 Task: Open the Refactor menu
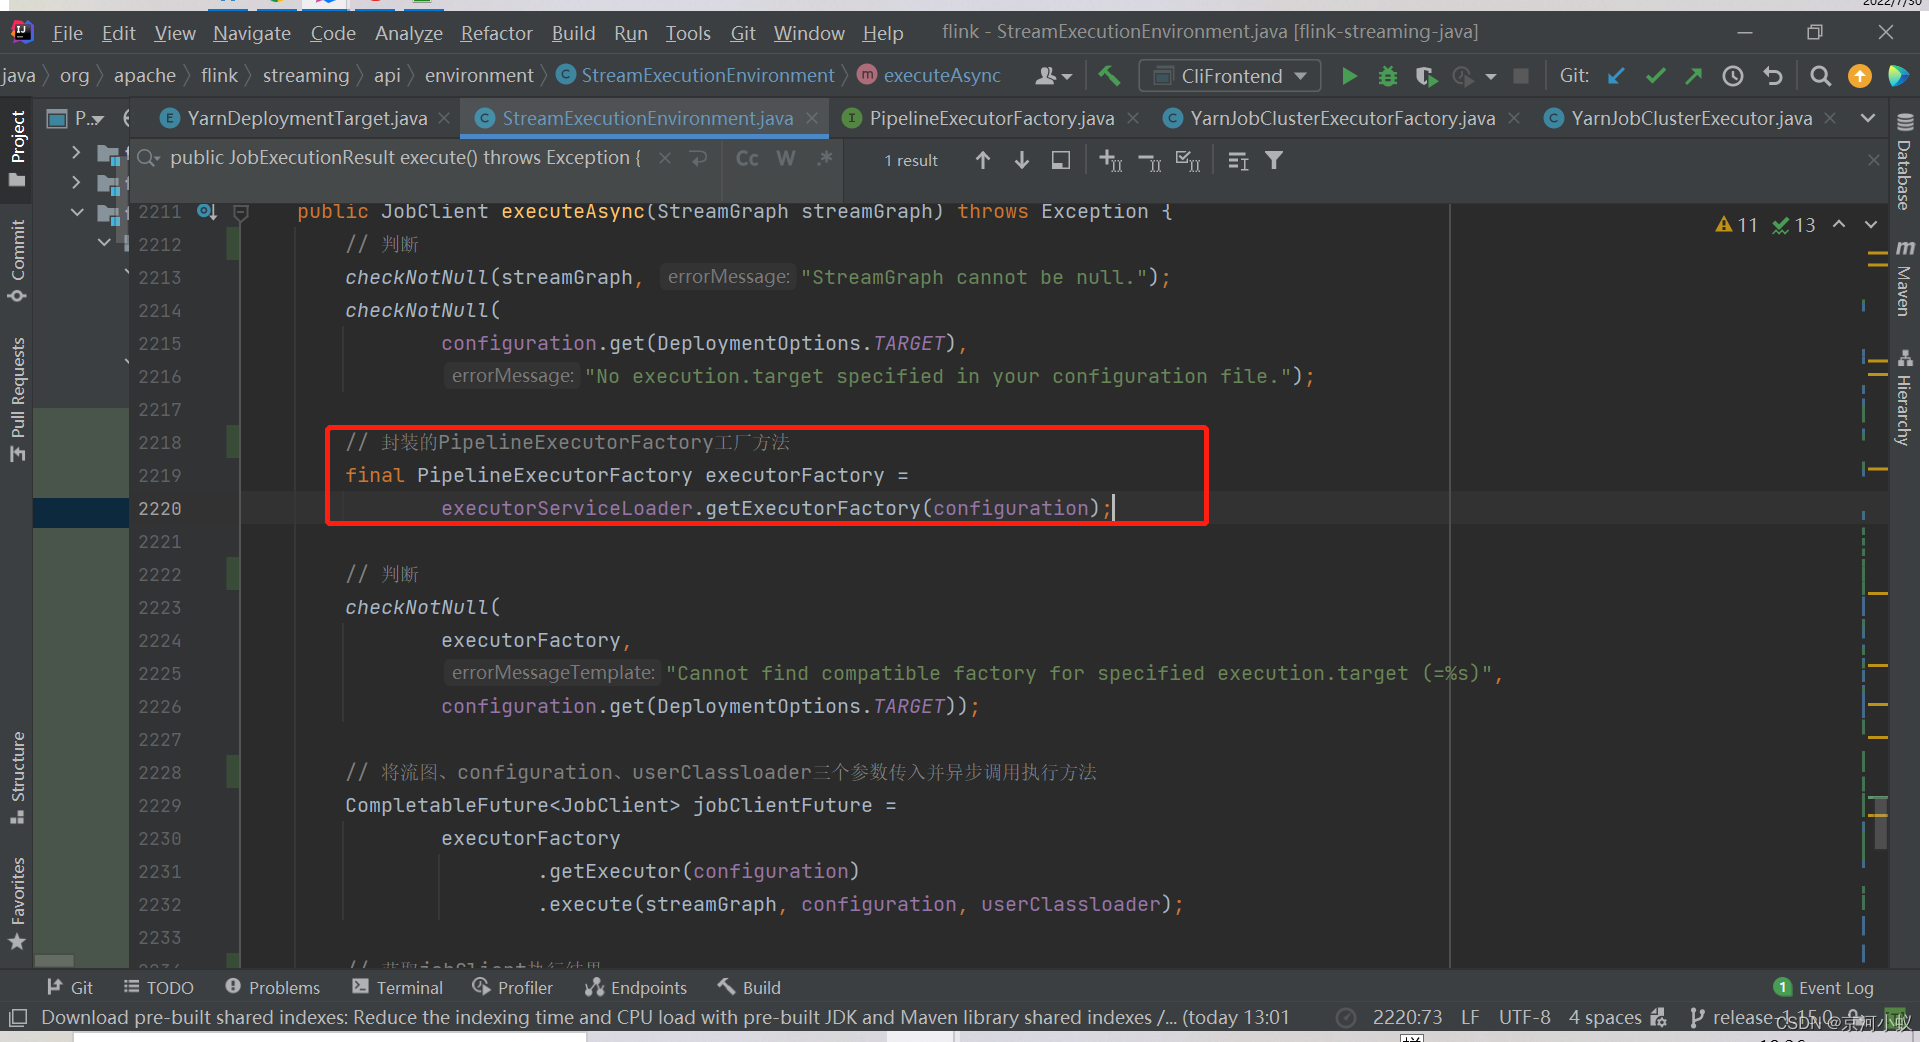point(496,32)
